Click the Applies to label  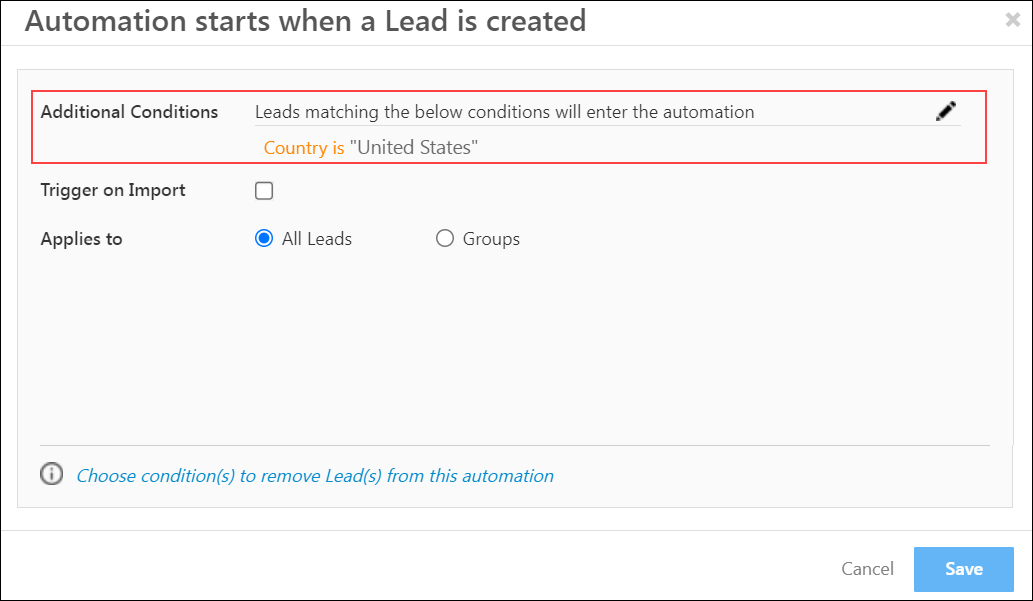(82, 239)
